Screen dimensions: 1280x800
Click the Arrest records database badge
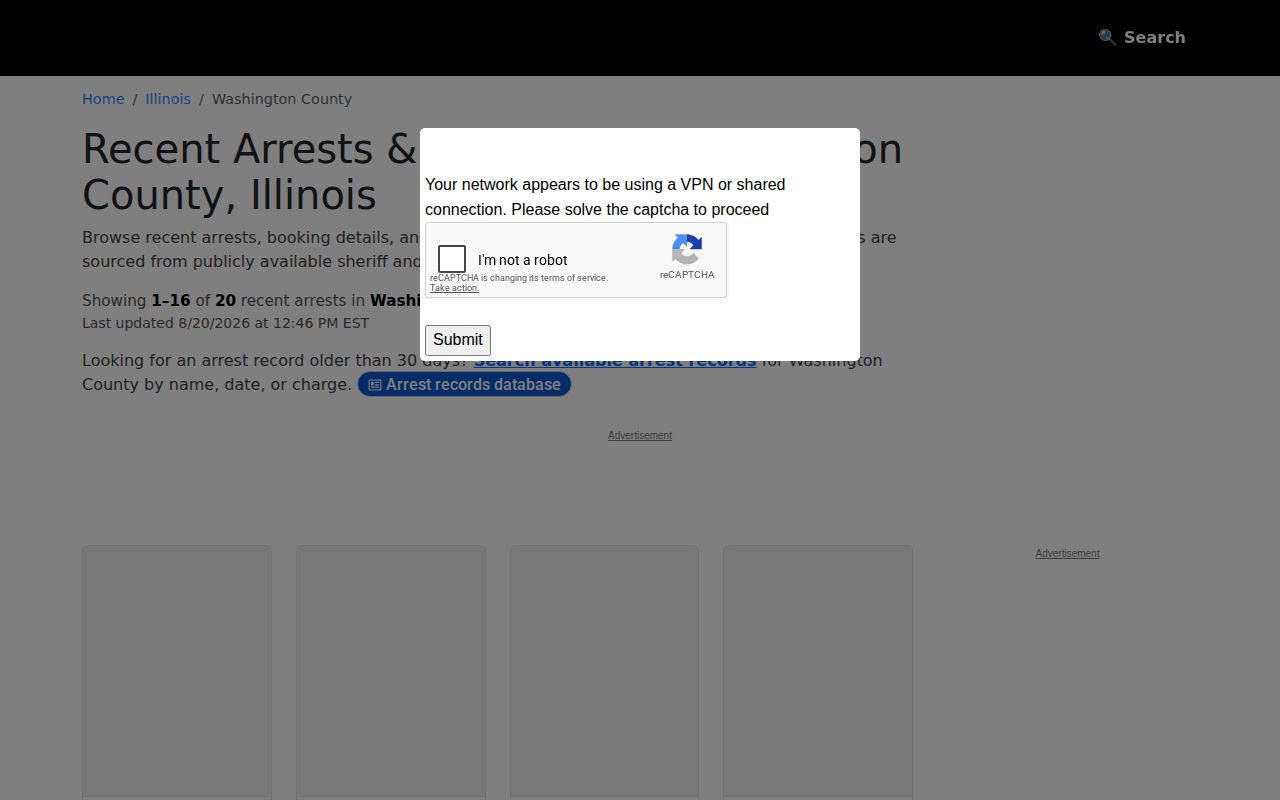click(x=464, y=384)
